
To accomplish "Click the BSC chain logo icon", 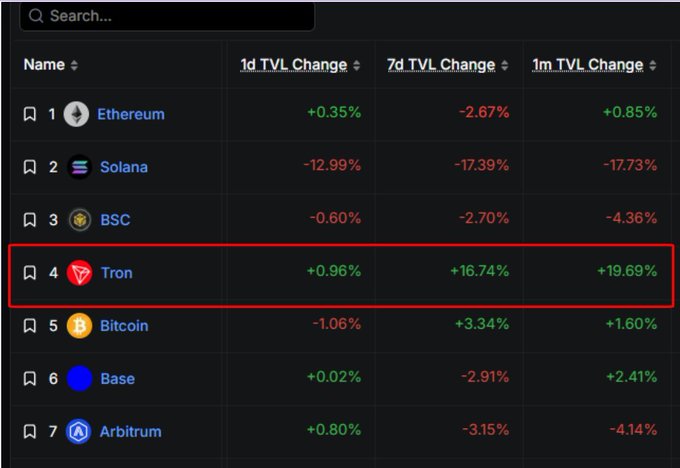I will [79, 220].
